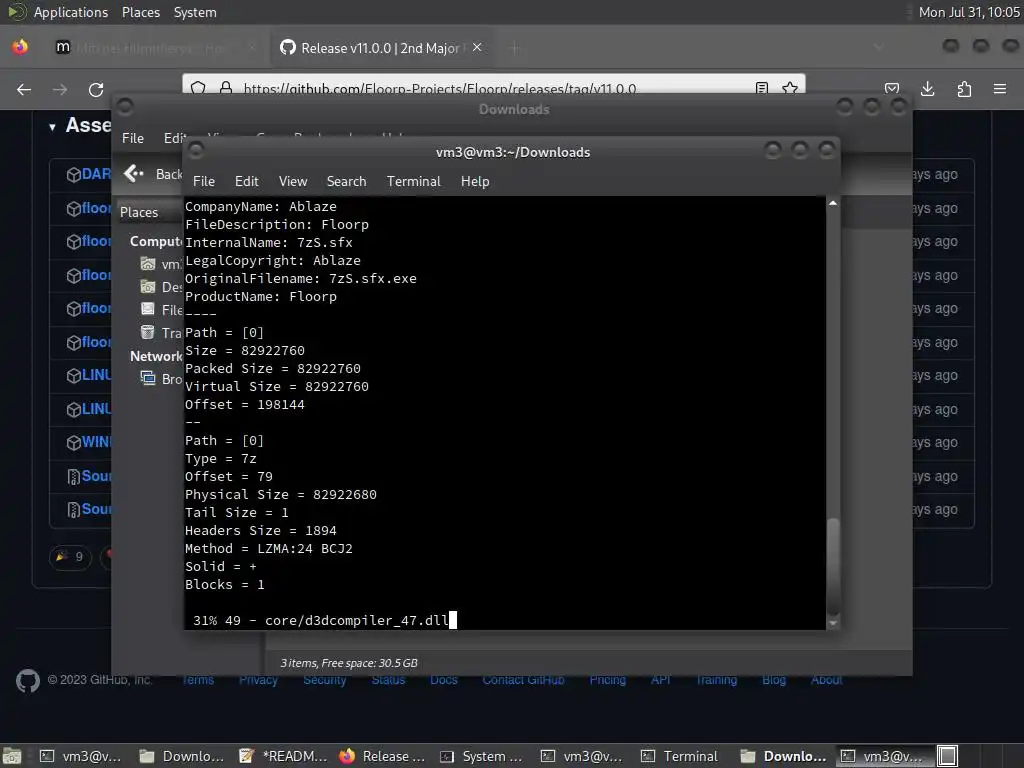Image resolution: width=1024 pixels, height=768 pixels.
Task: Open Firefox hamburger application menu
Action: 1000,89
